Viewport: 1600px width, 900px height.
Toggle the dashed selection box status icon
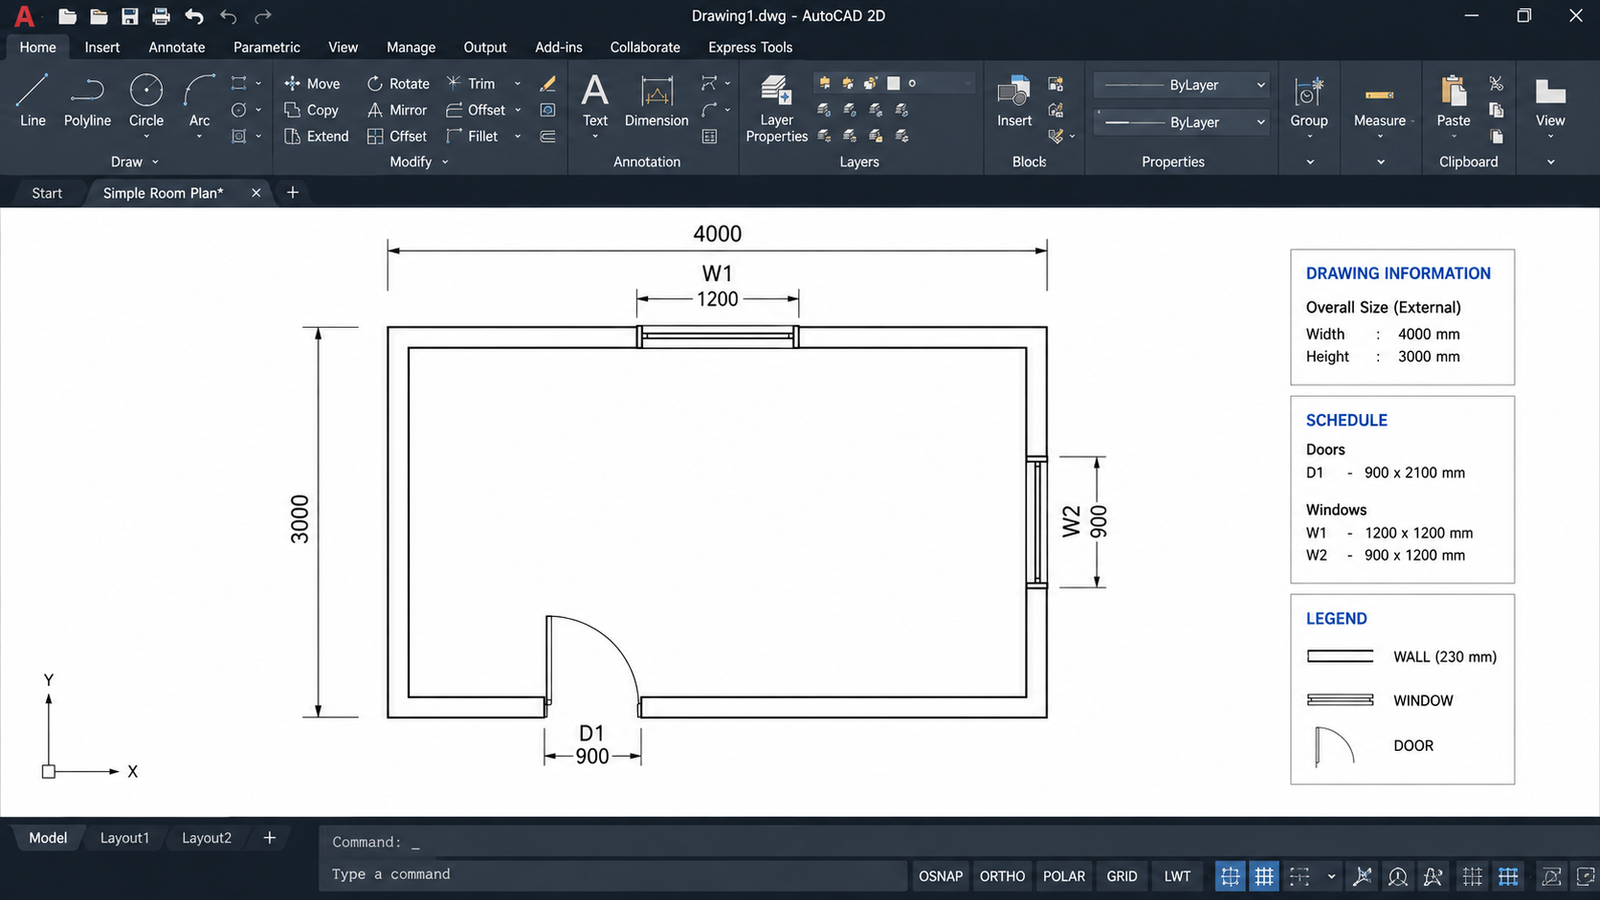(1299, 877)
